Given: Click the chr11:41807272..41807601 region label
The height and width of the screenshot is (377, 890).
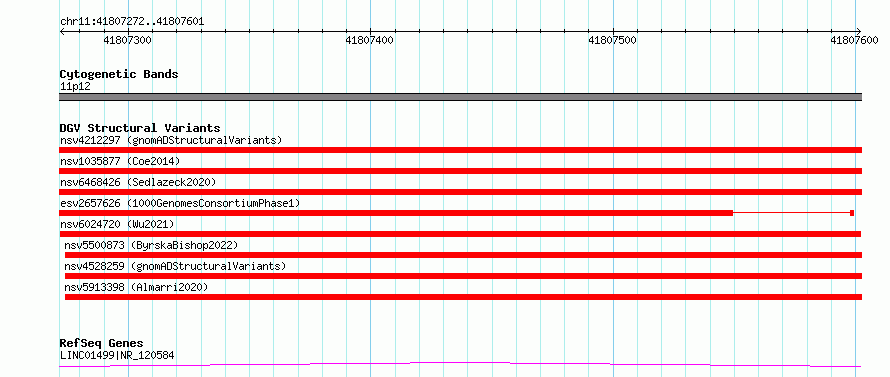Looking at the screenshot, I should pyautogui.click(x=132, y=22).
